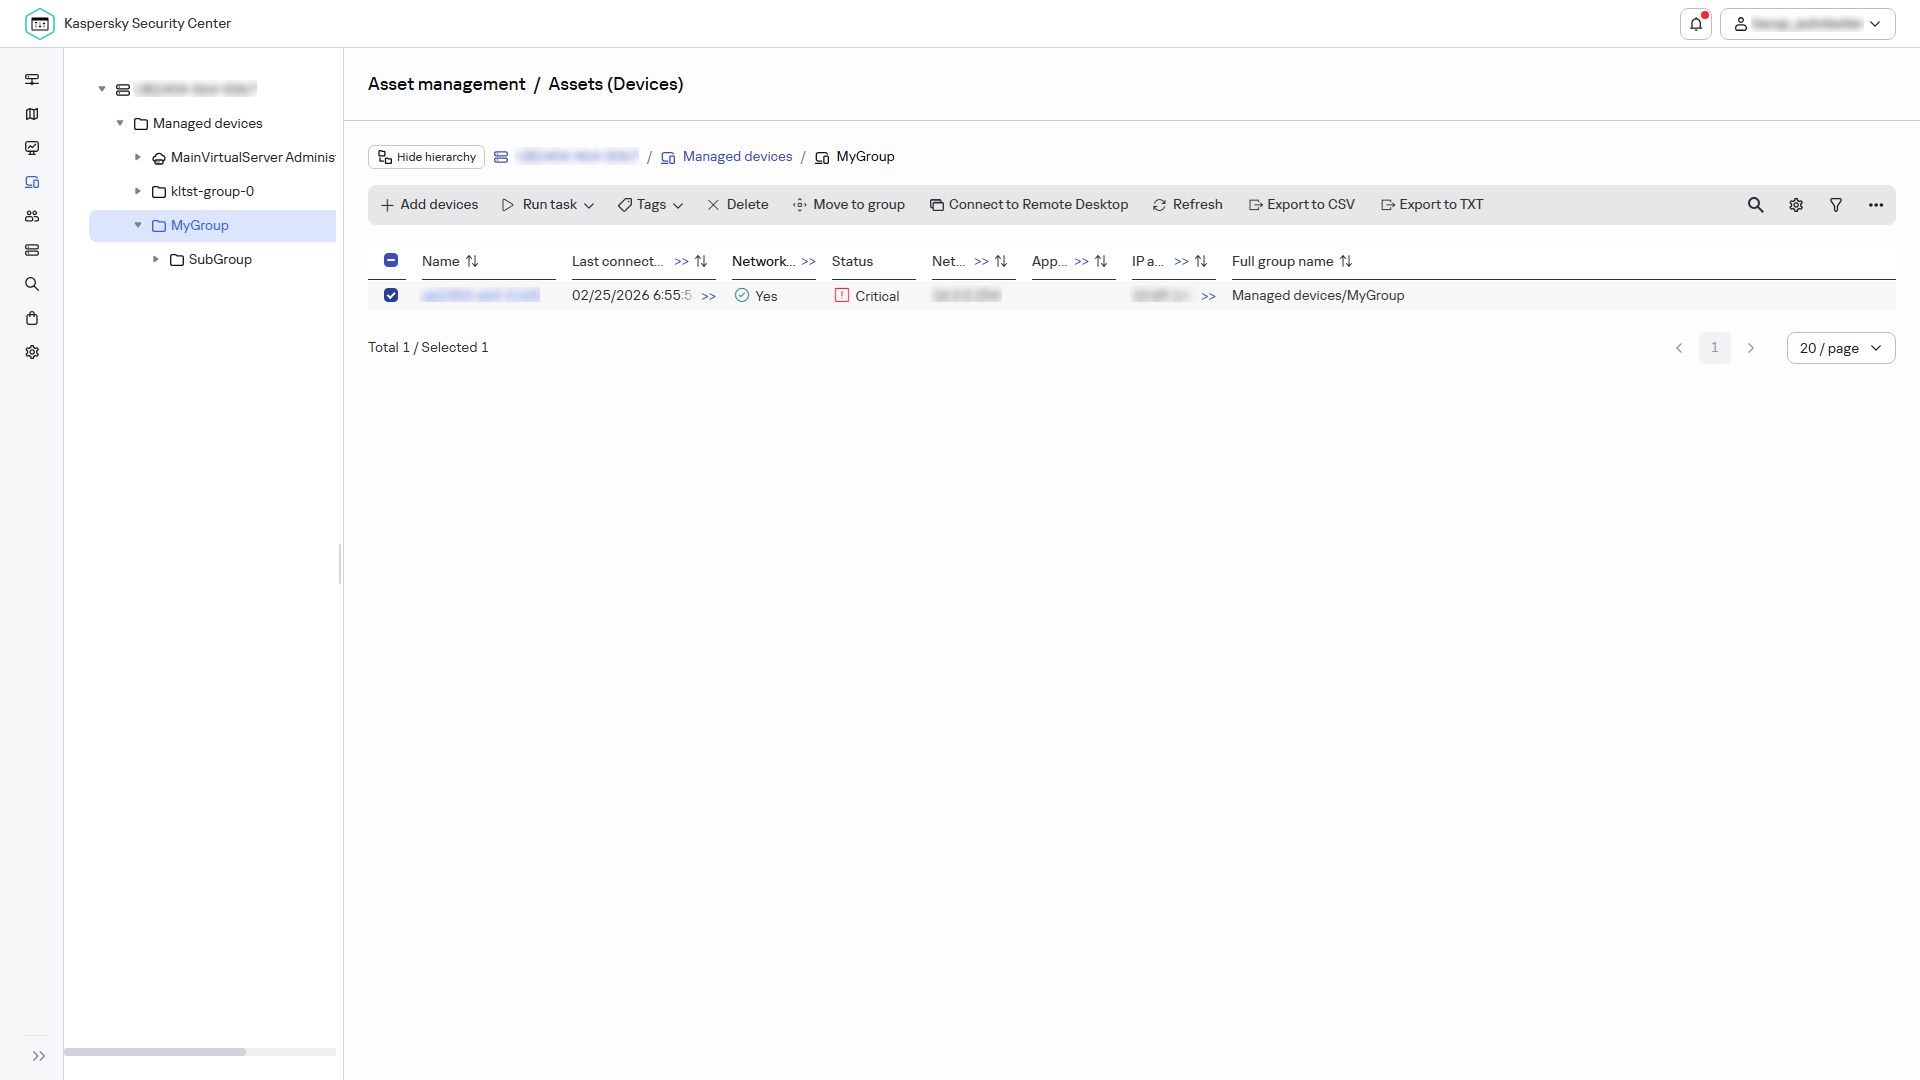Open the search icon in the left sidebar
Screen dimensions: 1920x1080
(32, 284)
